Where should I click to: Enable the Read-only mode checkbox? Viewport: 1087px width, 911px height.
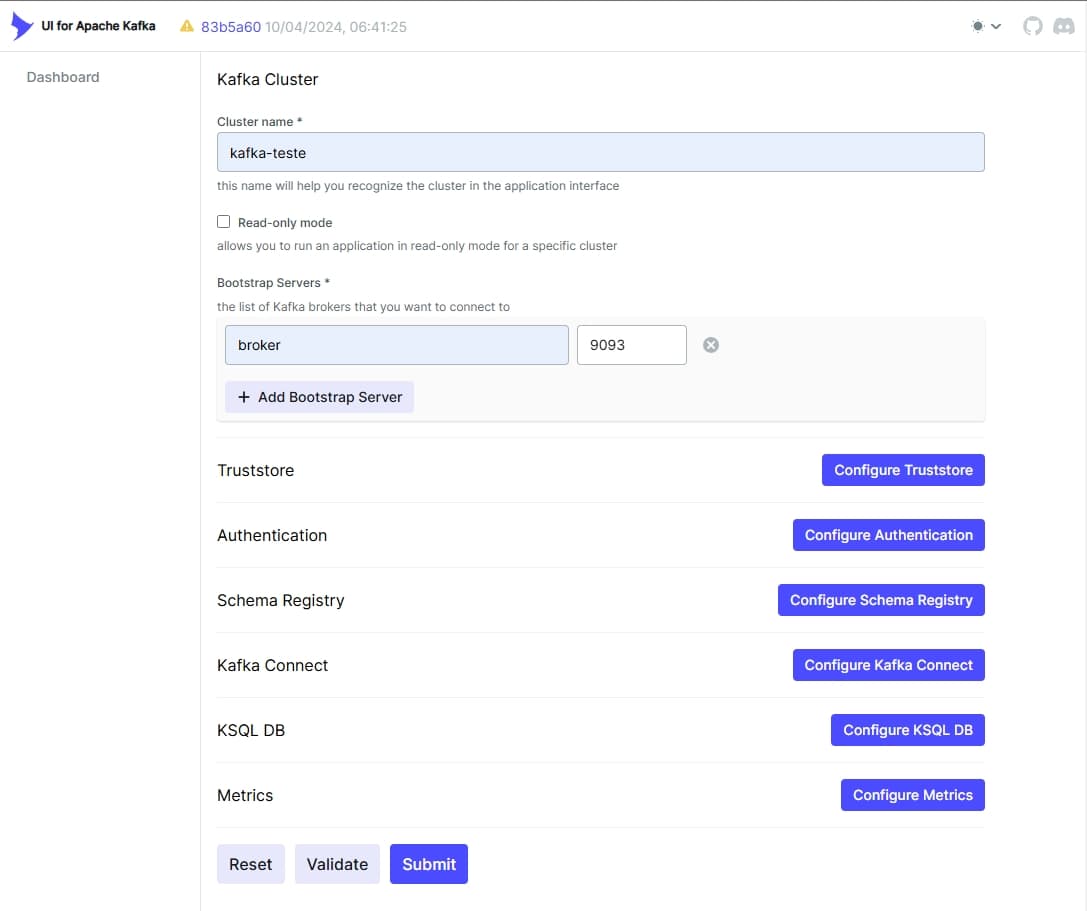click(x=223, y=222)
